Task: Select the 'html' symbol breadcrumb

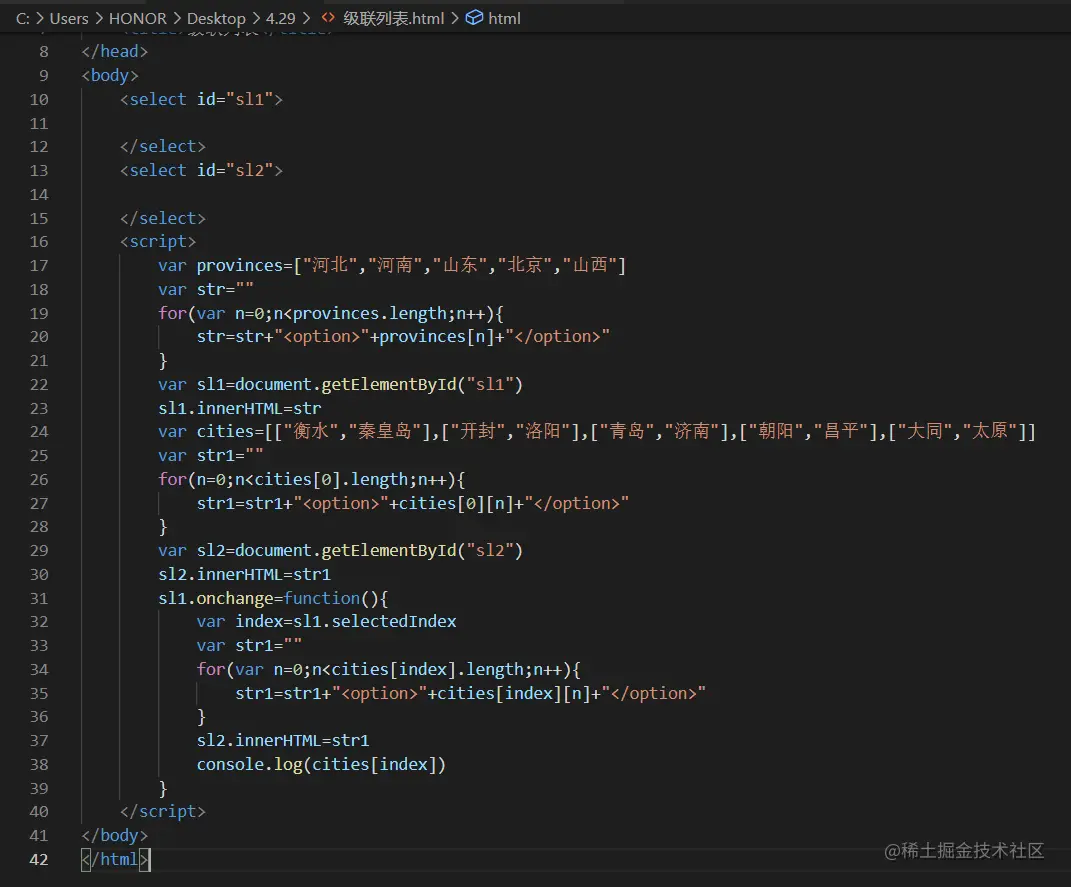Action: pos(504,18)
